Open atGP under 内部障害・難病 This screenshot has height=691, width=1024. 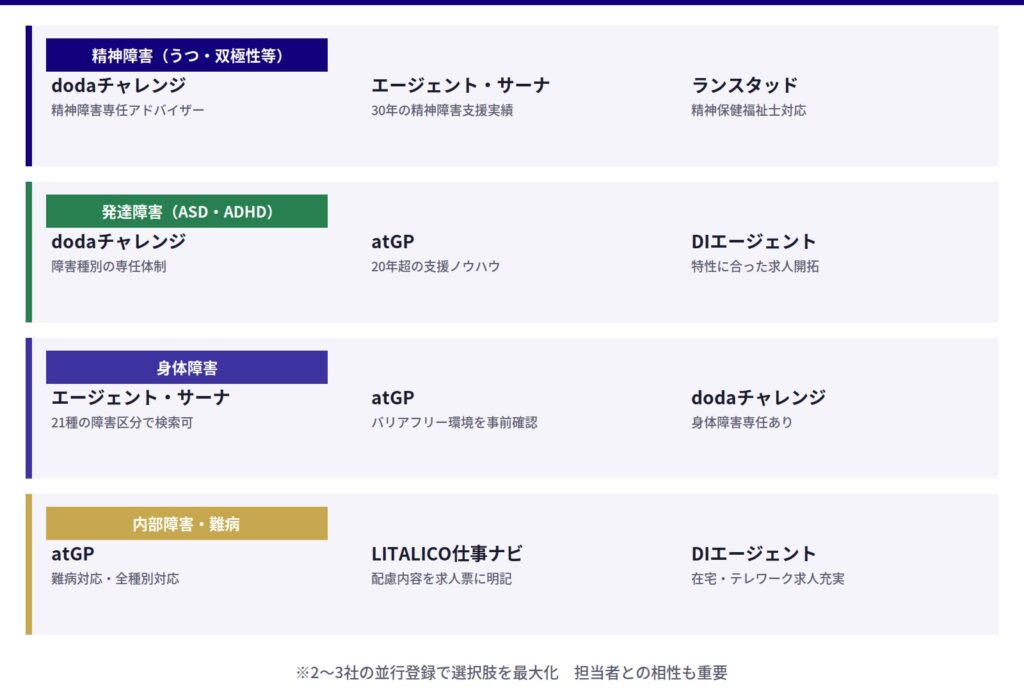(x=72, y=553)
